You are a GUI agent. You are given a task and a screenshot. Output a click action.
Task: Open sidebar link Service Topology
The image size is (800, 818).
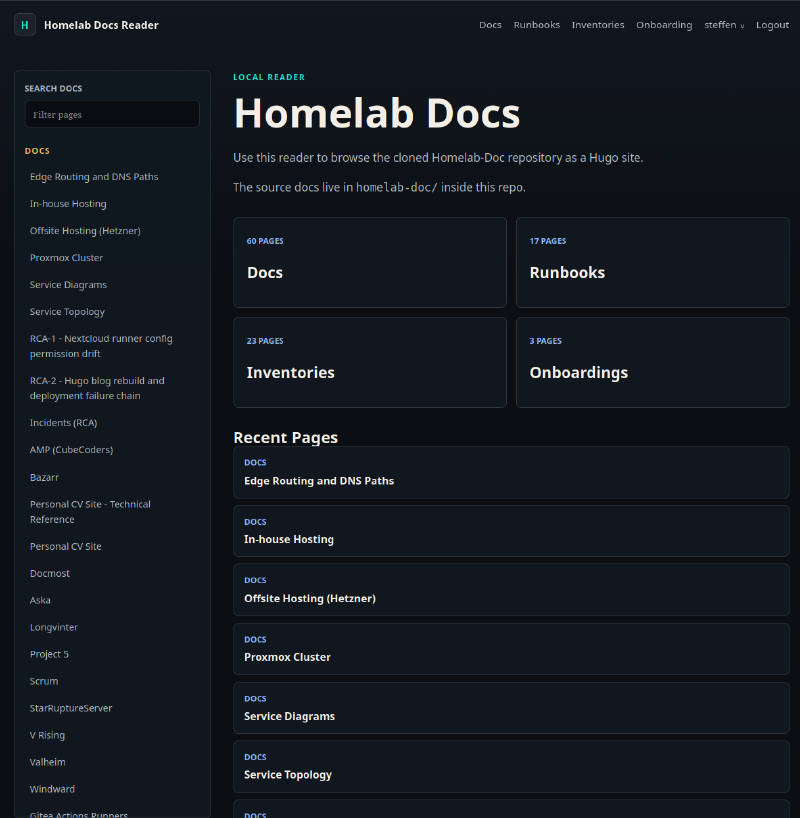point(67,312)
